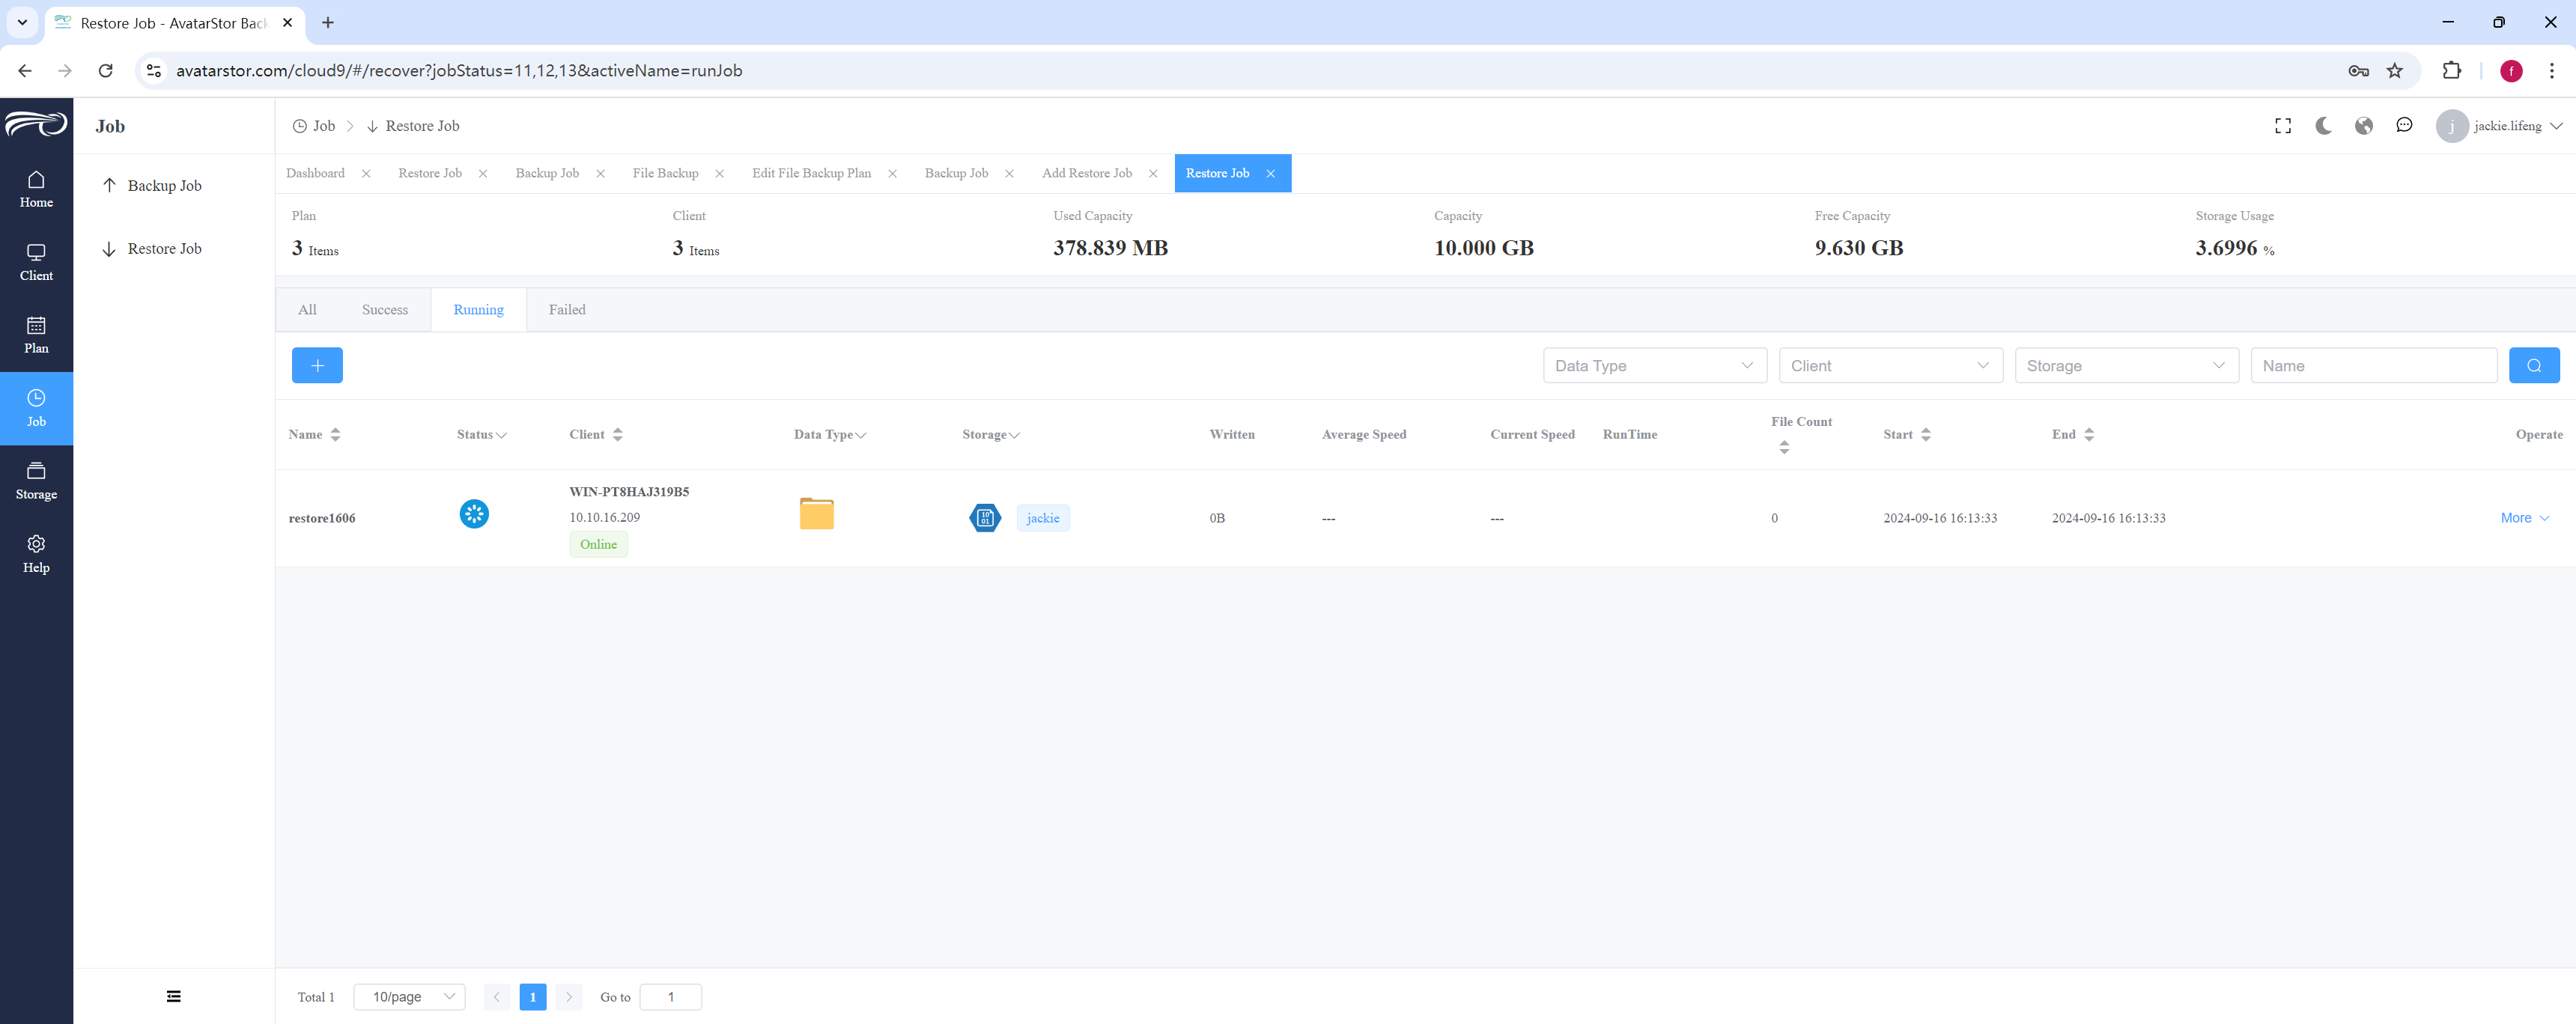Switch to dark mode moon icon
The height and width of the screenshot is (1024, 2576).
pyautogui.click(x=2323, y=126)
